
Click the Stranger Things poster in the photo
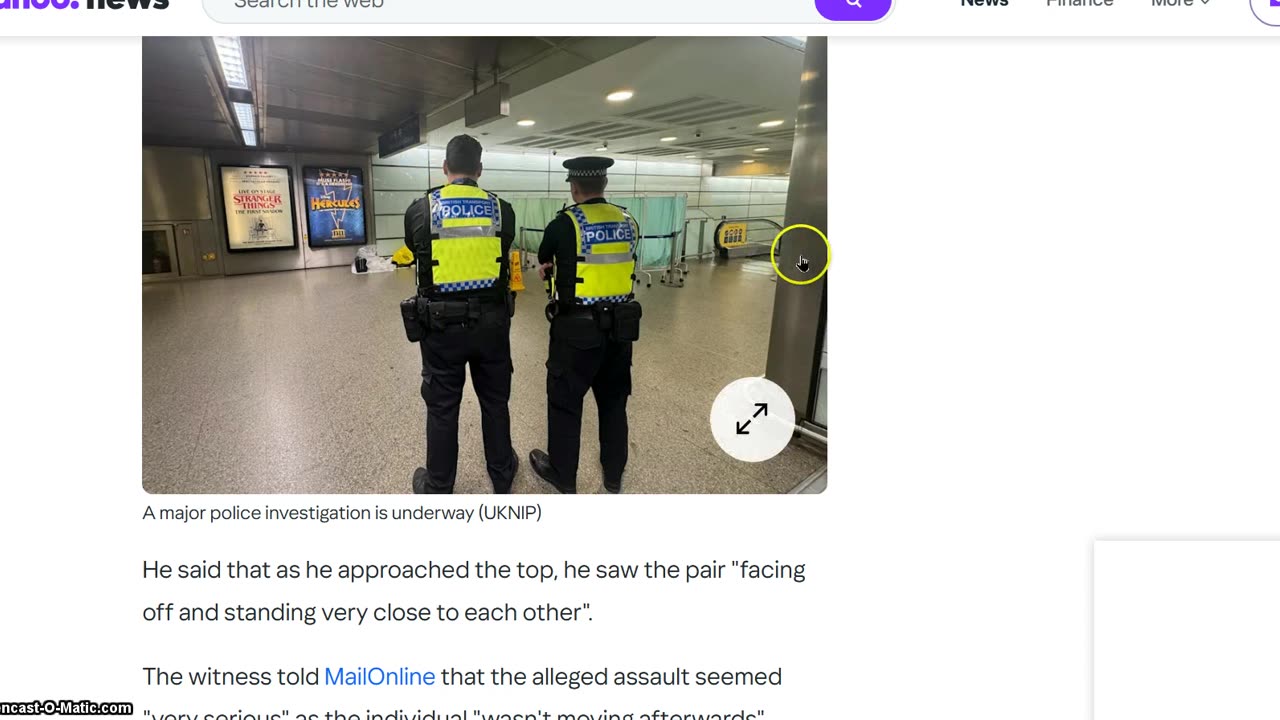[x=258, y=207]
